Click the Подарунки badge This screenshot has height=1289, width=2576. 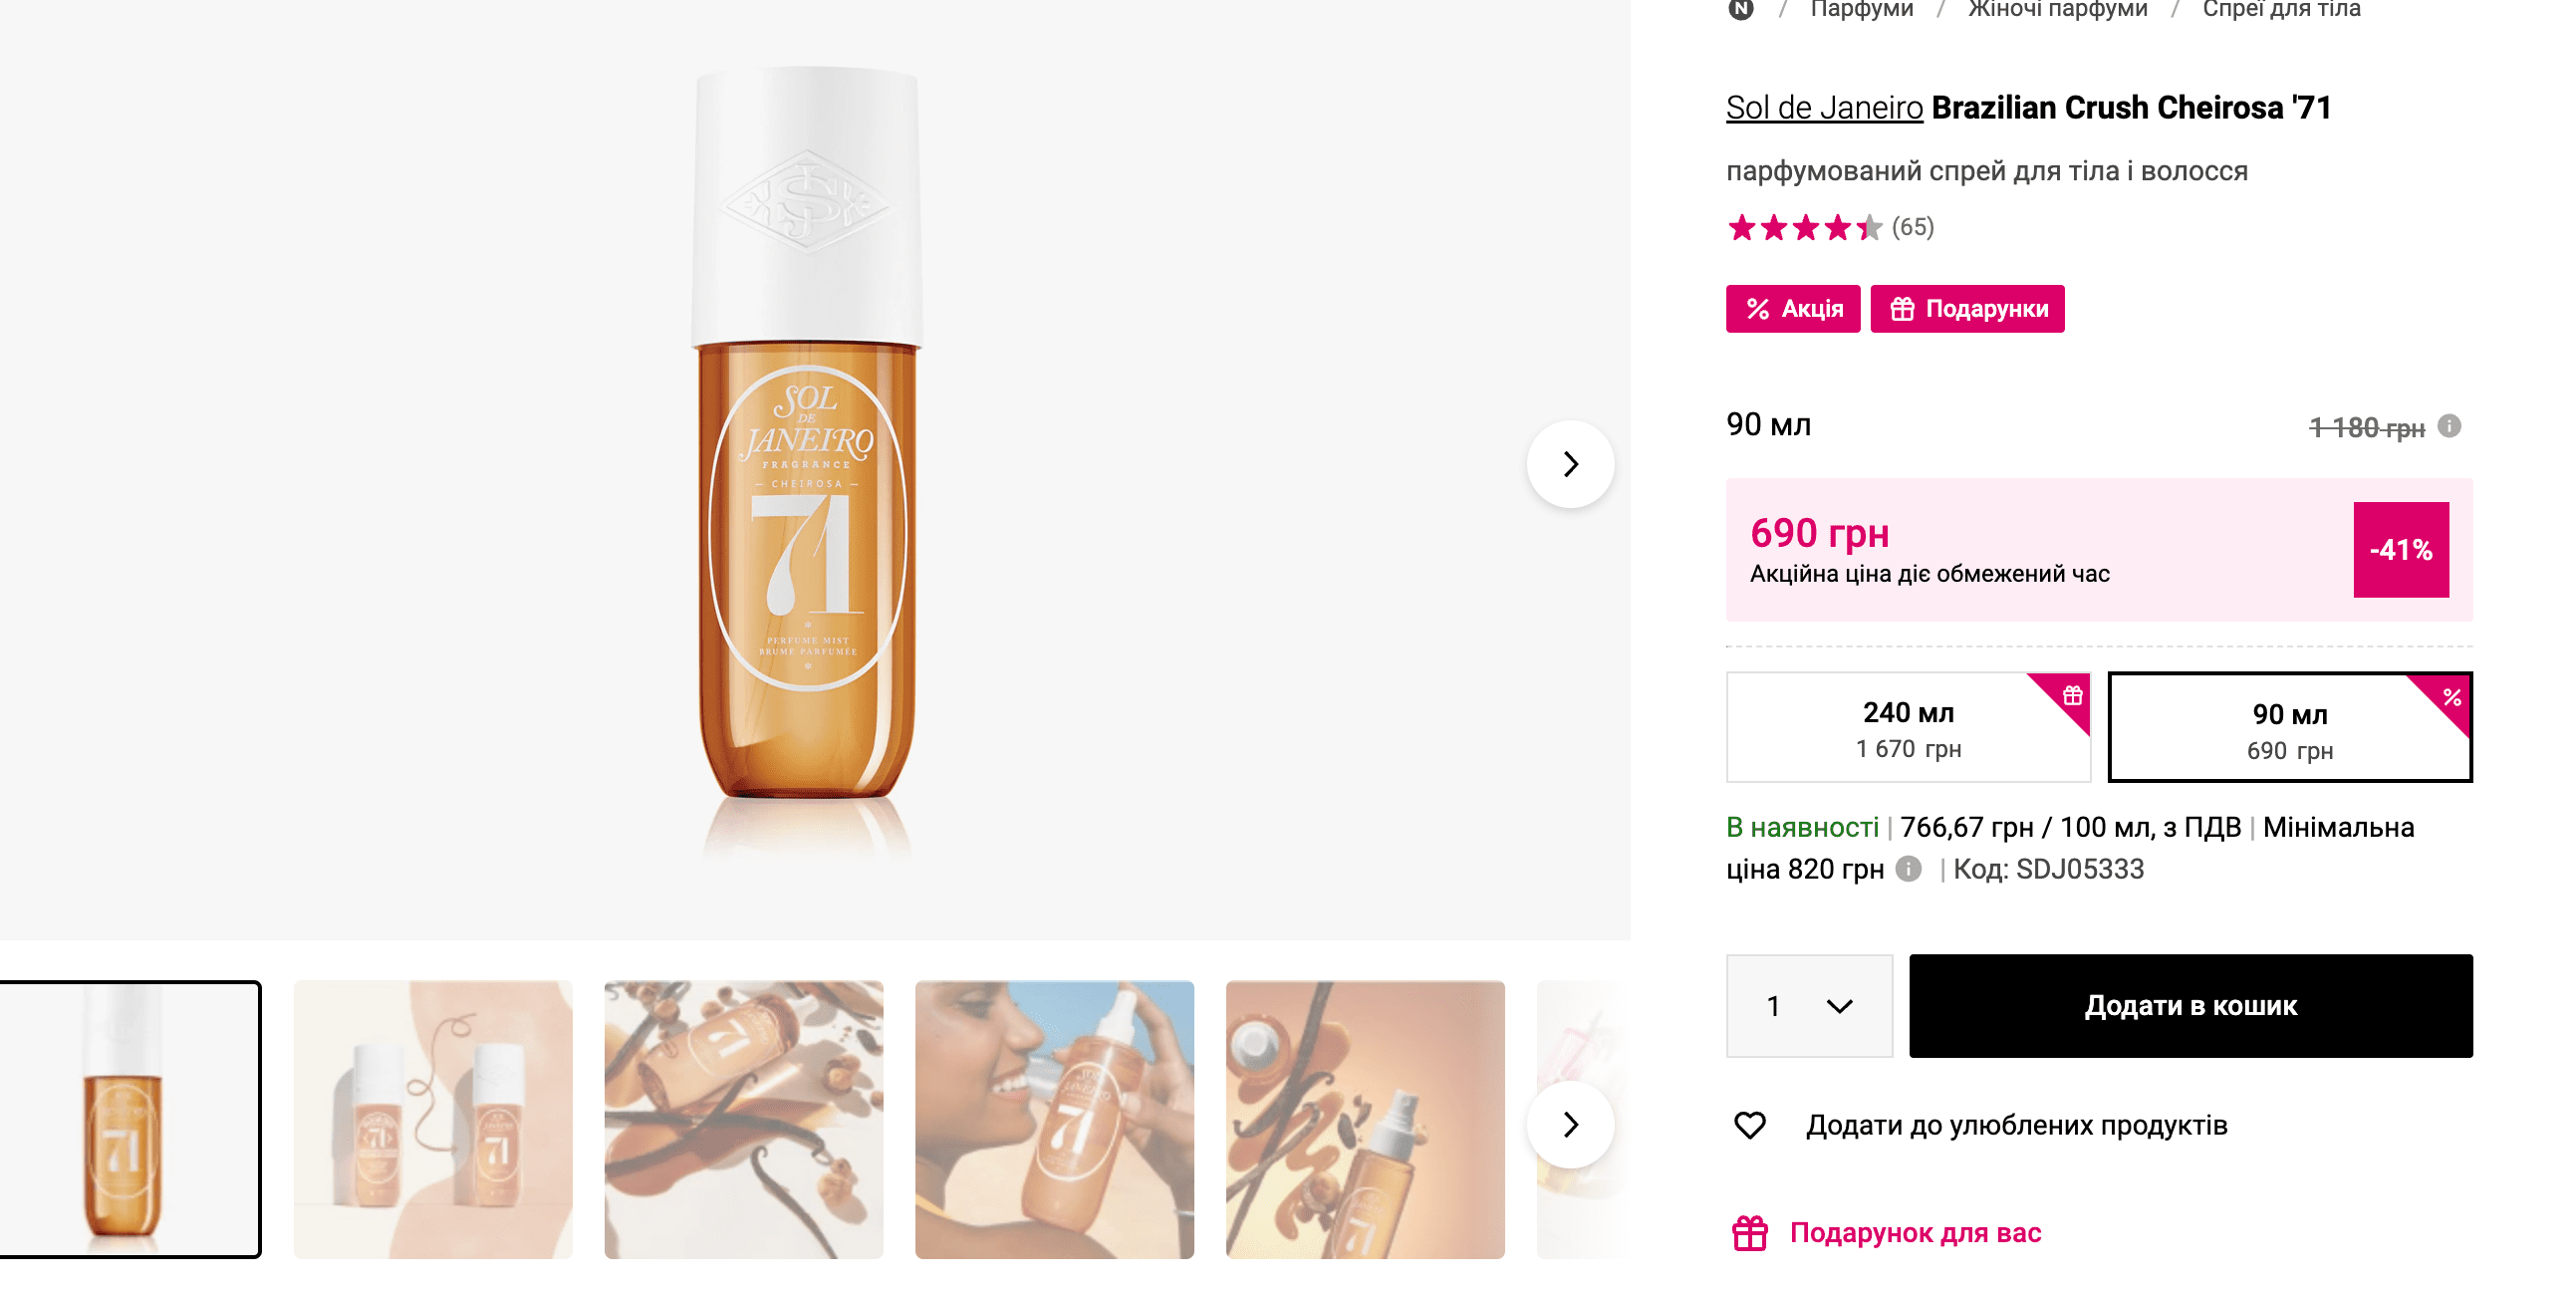coord(1967,309)
